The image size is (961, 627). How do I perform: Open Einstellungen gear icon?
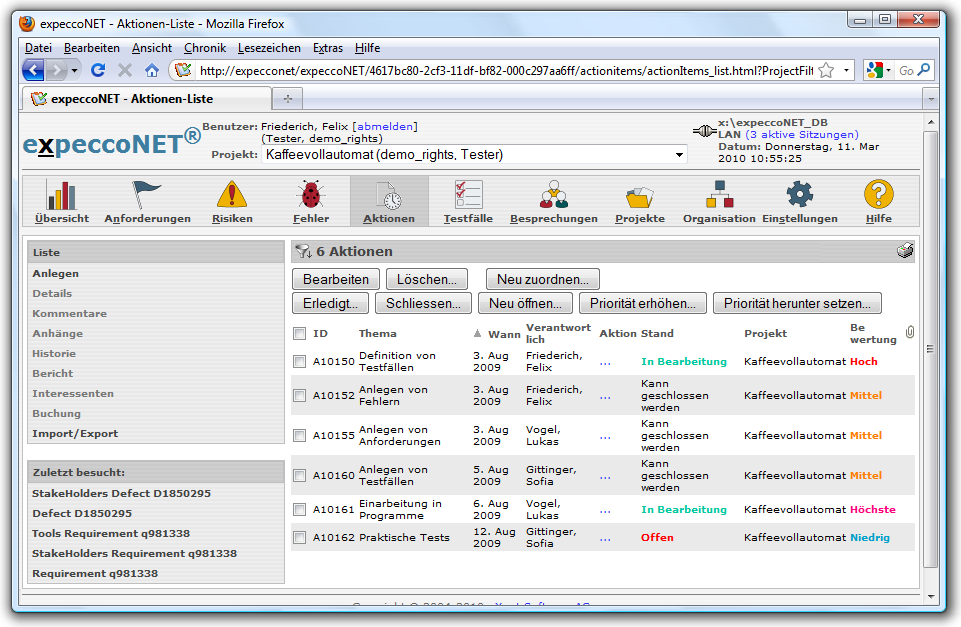[x=800, y=195]
